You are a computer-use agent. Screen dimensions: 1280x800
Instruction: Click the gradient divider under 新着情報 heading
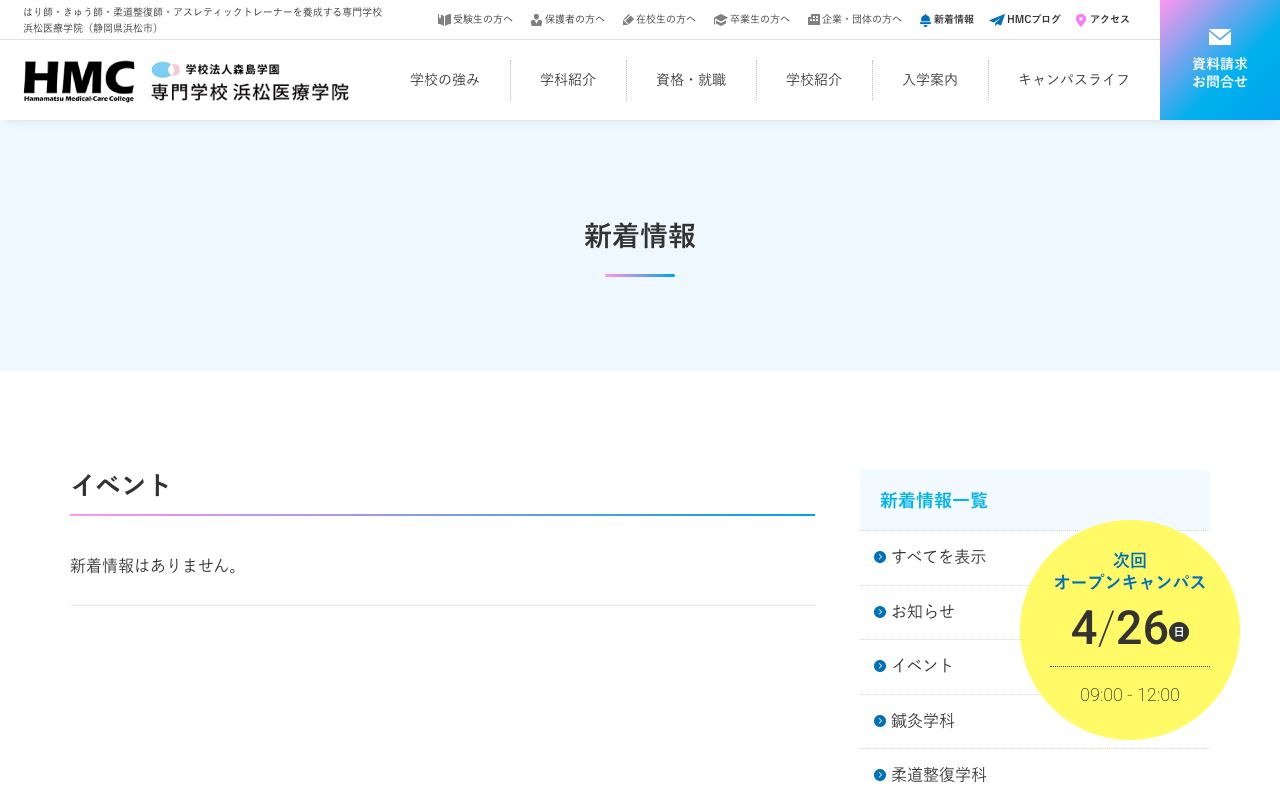pos(640,275)
